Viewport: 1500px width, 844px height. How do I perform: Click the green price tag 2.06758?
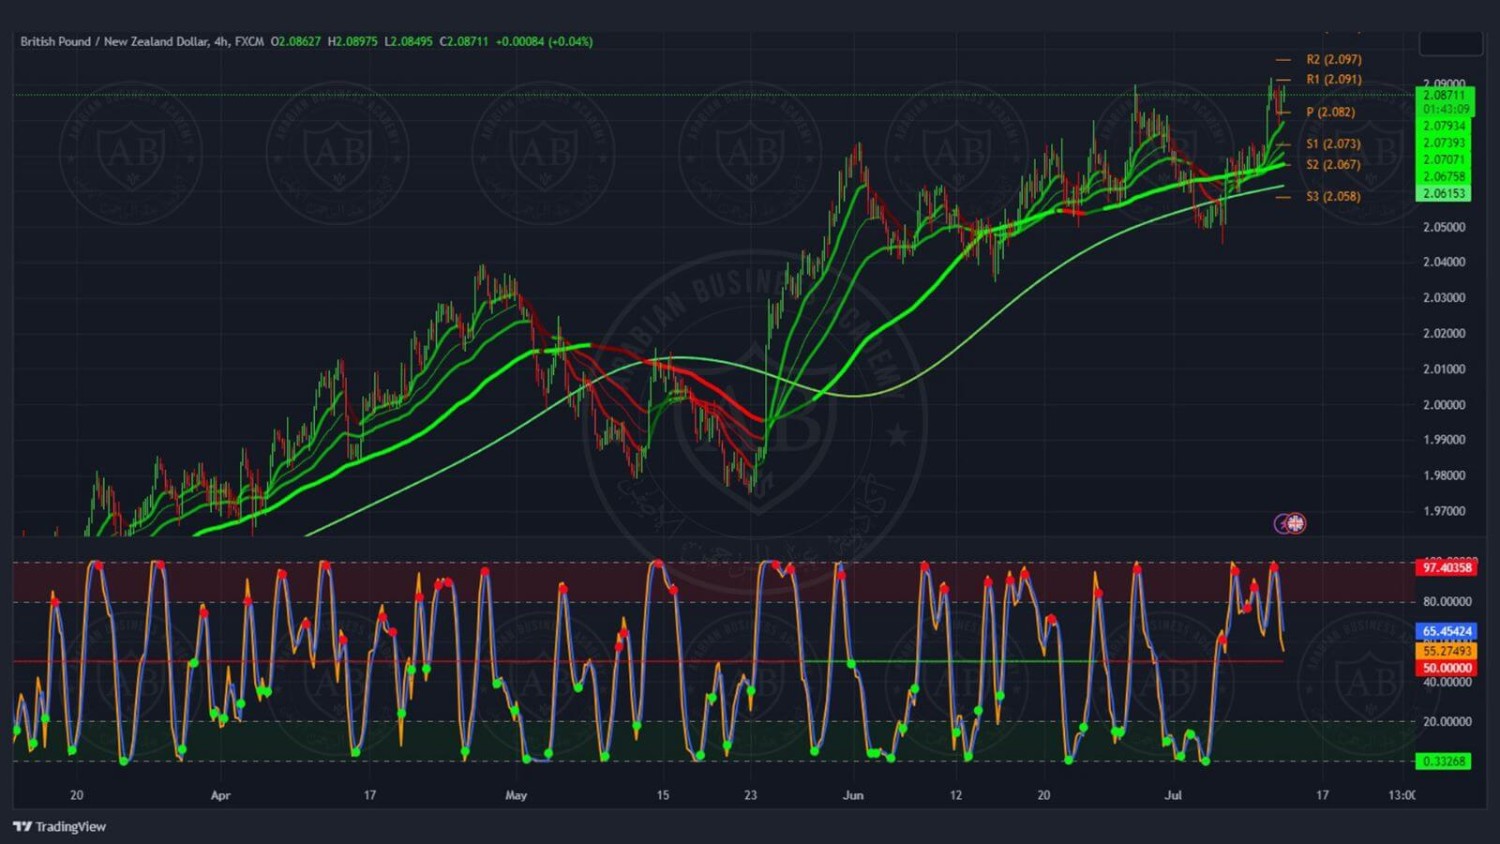click(1444, 177)
